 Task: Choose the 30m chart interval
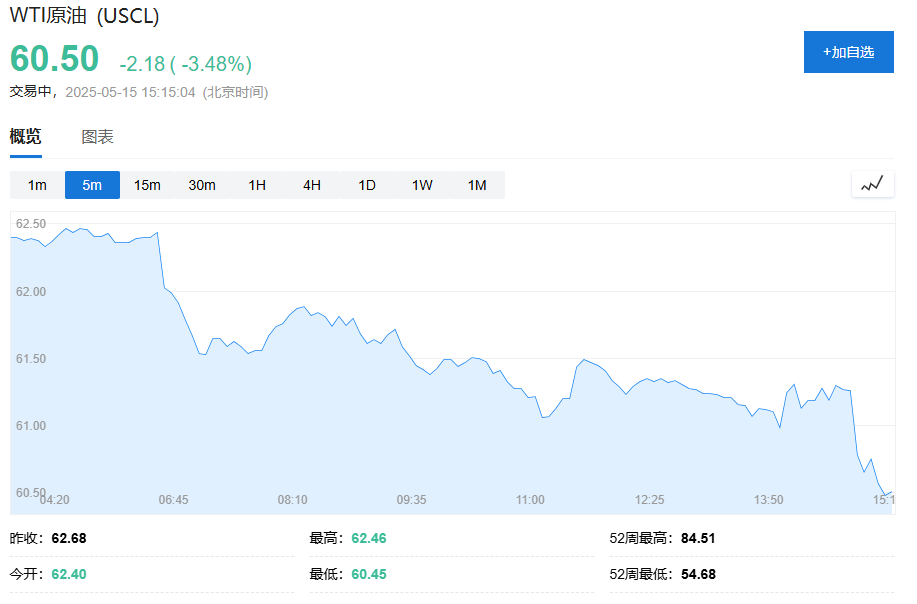pyautogui.click(x=202, y=185)
